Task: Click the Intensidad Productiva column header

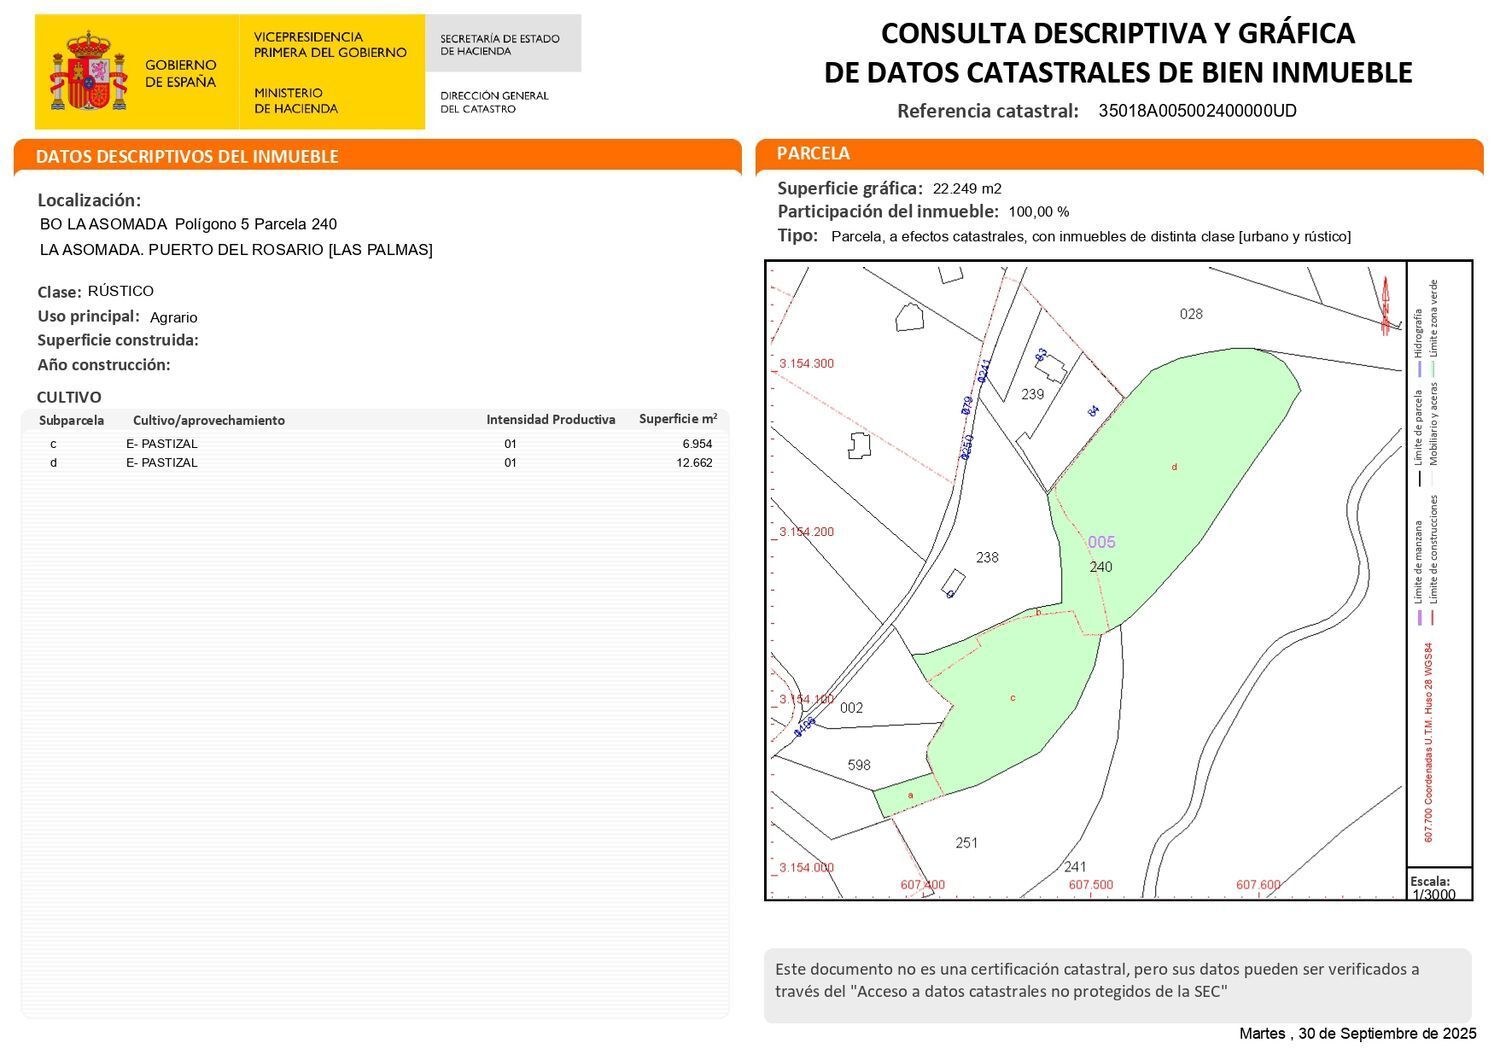Action: coord(551,420)
